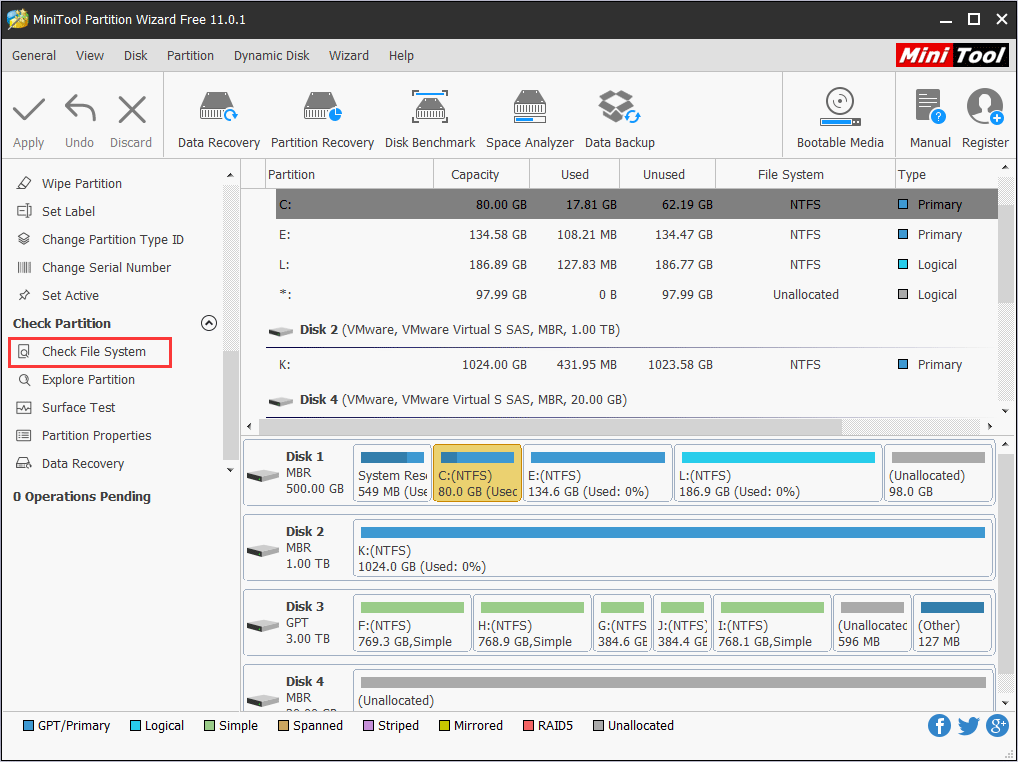
Task: Open the Disk menu
Action: (x=136, y=56)
